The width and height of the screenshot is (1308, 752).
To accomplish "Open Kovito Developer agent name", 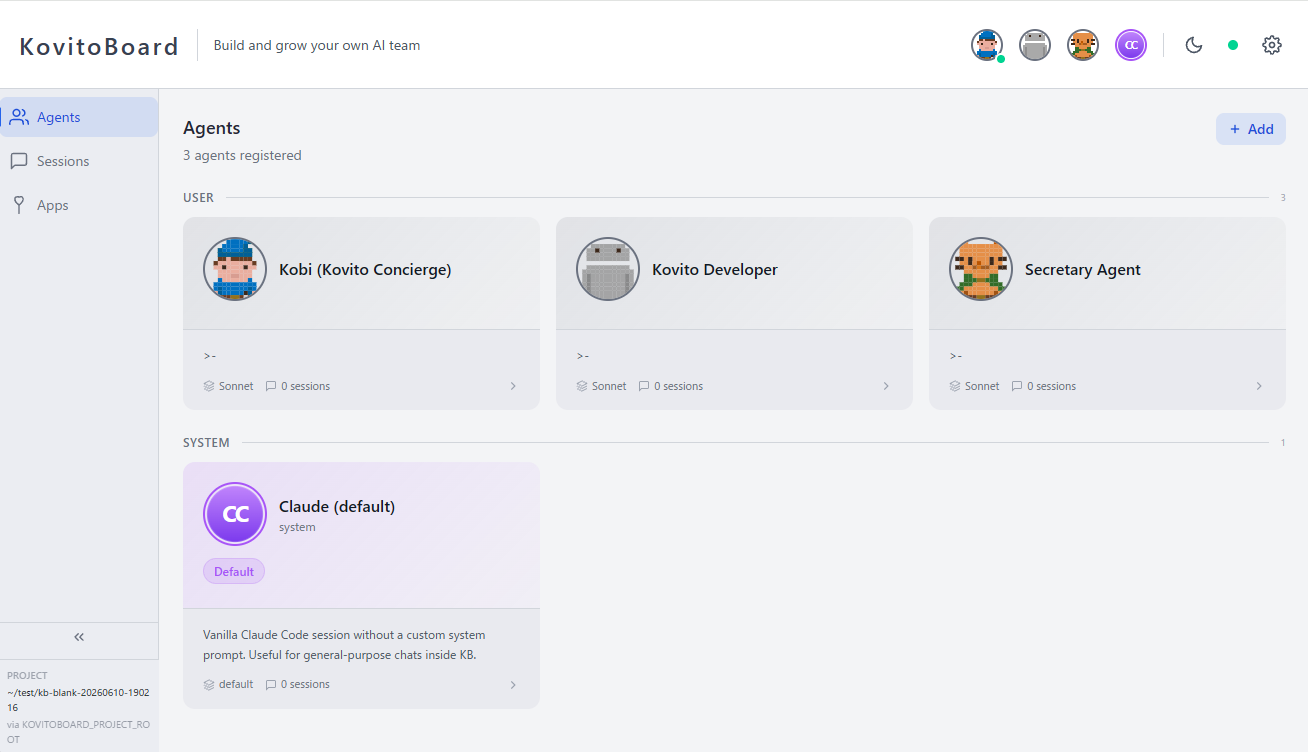I will (715, 269).
